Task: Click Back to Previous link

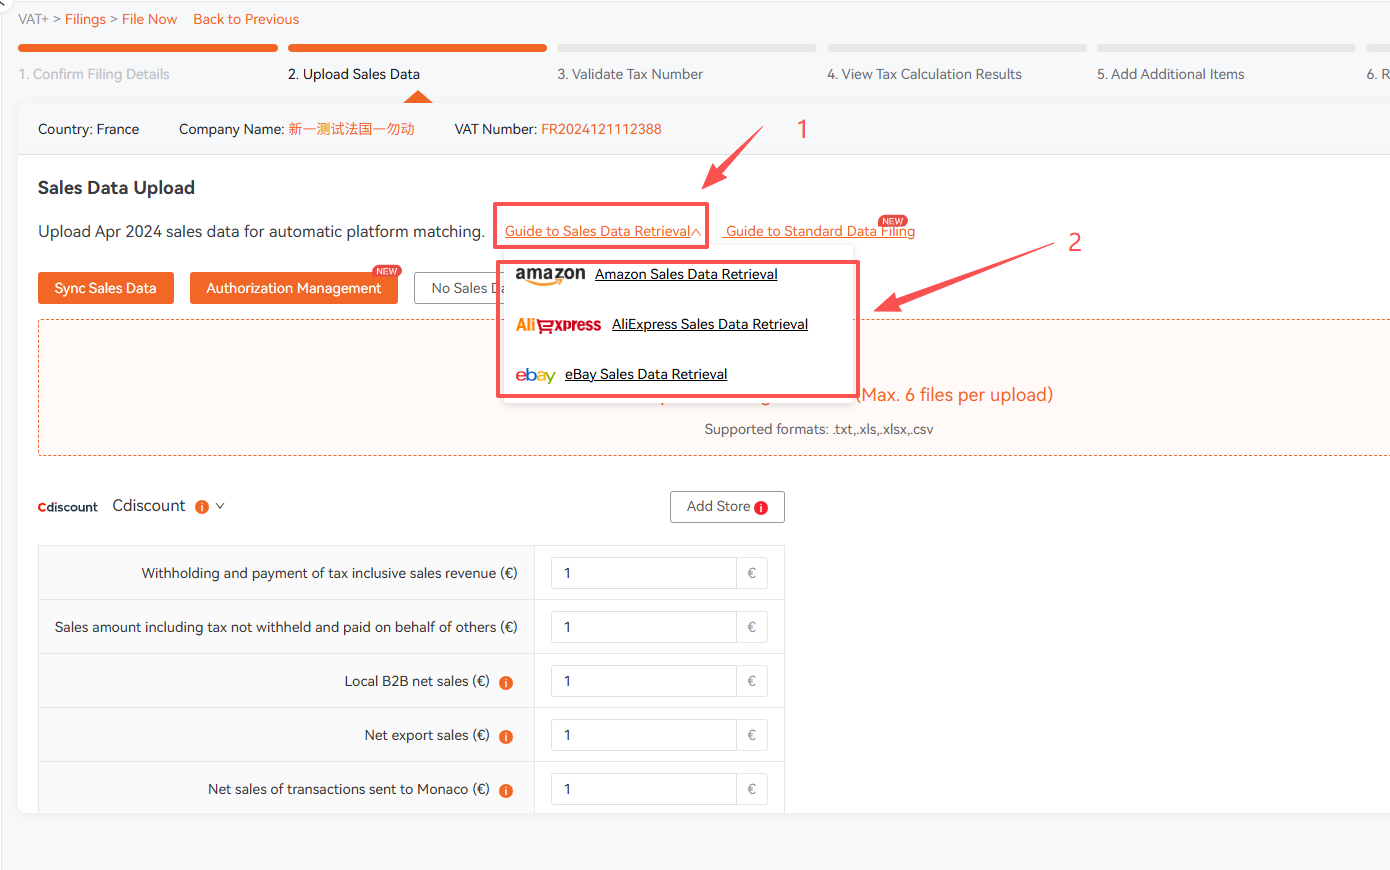Action: (x=246, y=19)
